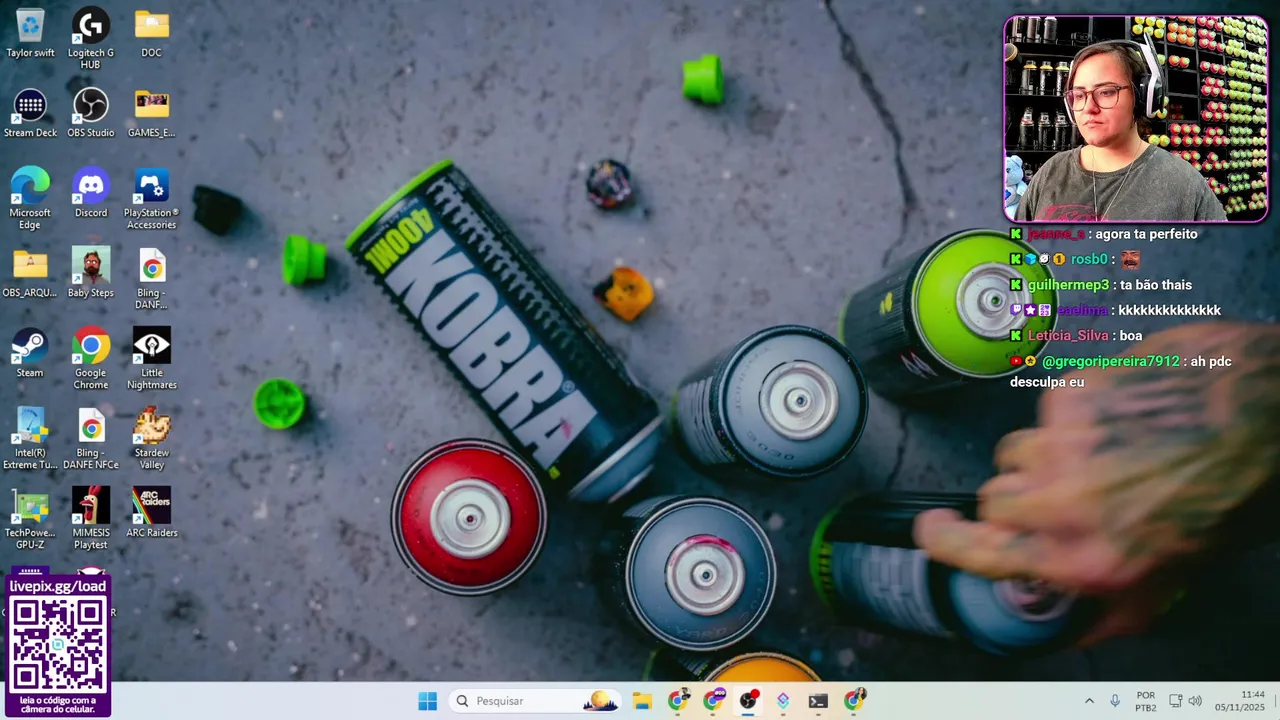The width and height of the screenshot is (1280, 720).
Task: Open the Taylor swift recycle bin icon
Action: coord(30,32)
